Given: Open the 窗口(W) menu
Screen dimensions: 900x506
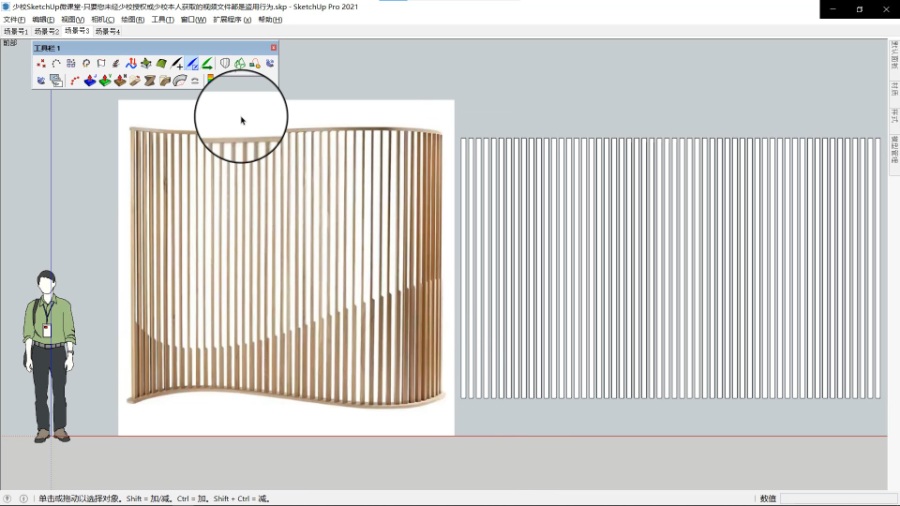Looking at the screenshot, I should [193, 20].
